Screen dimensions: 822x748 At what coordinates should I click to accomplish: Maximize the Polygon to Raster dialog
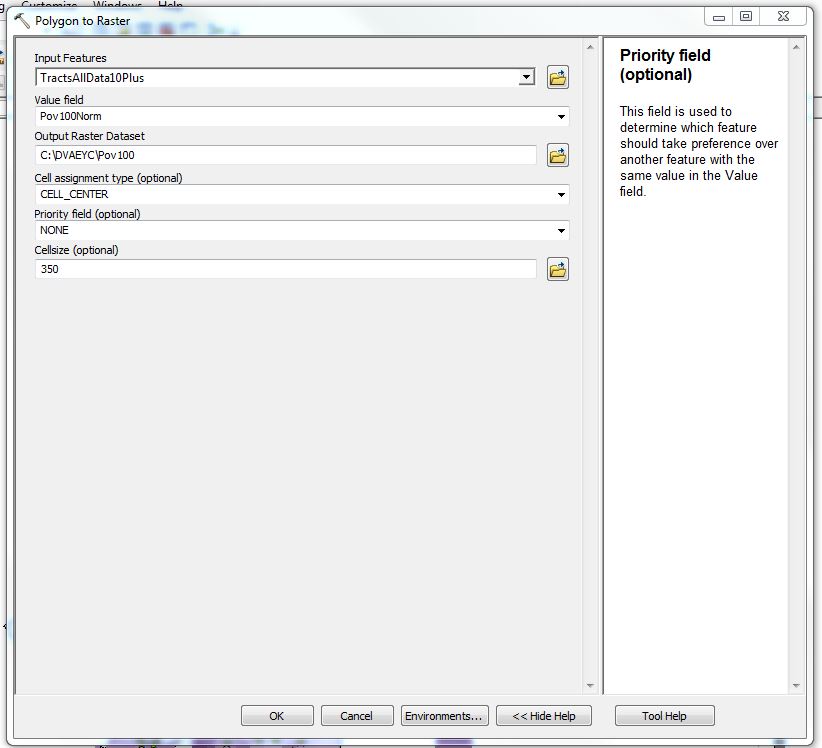(x=746, y=17)
